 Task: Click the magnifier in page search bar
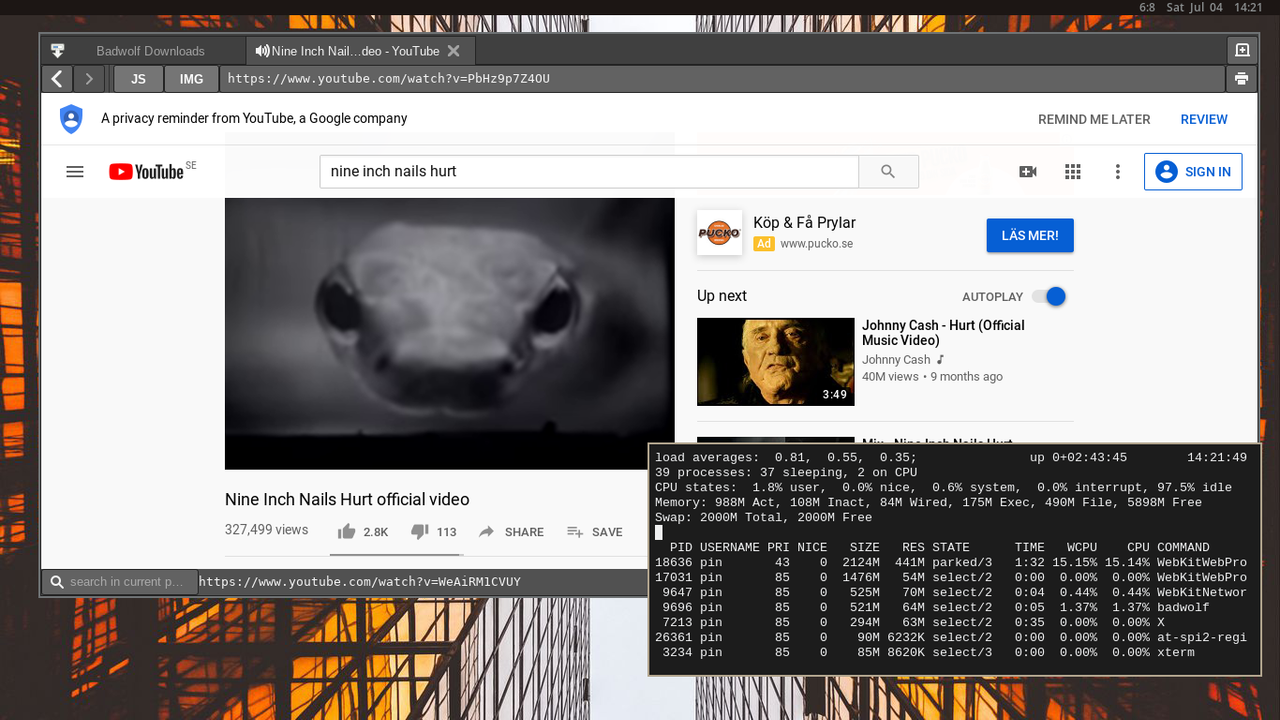[57, 582]
